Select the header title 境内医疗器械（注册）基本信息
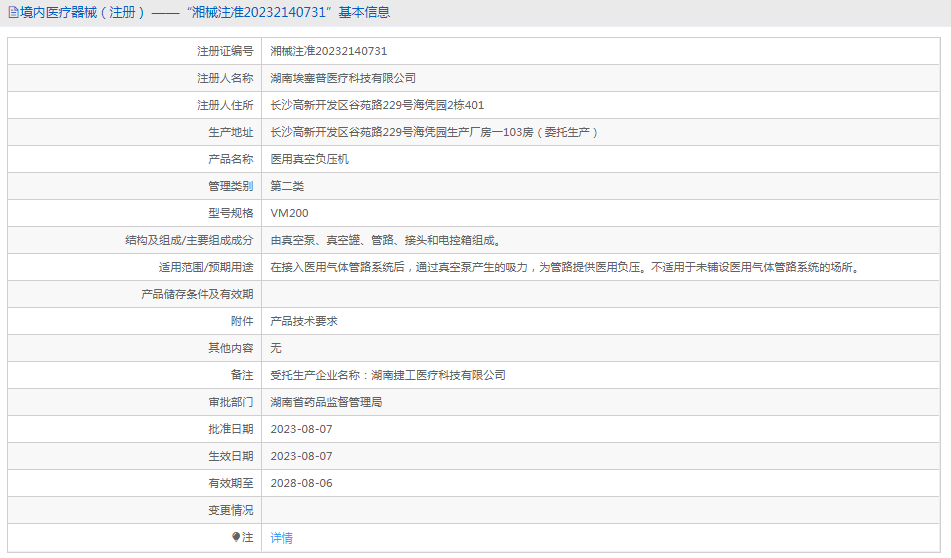 pyautogui.click(x=205, y=13)
